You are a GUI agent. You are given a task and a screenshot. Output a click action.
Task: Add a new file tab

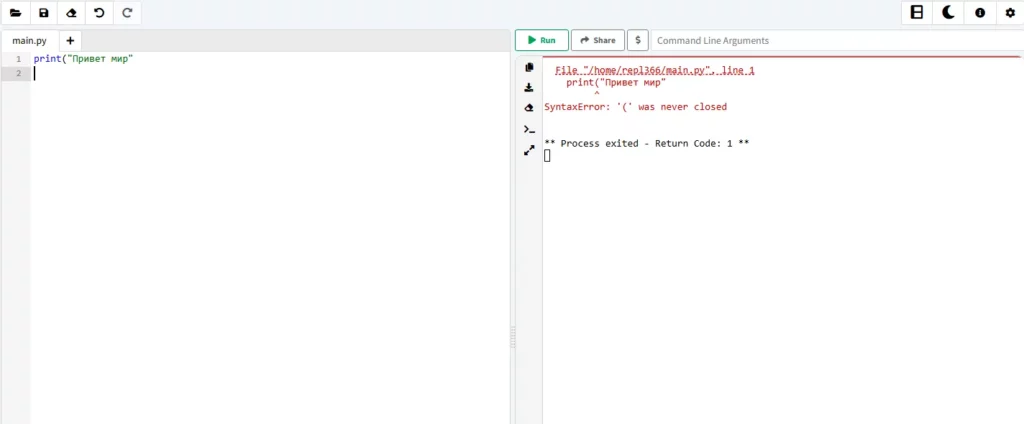click(x=70, y=41)
